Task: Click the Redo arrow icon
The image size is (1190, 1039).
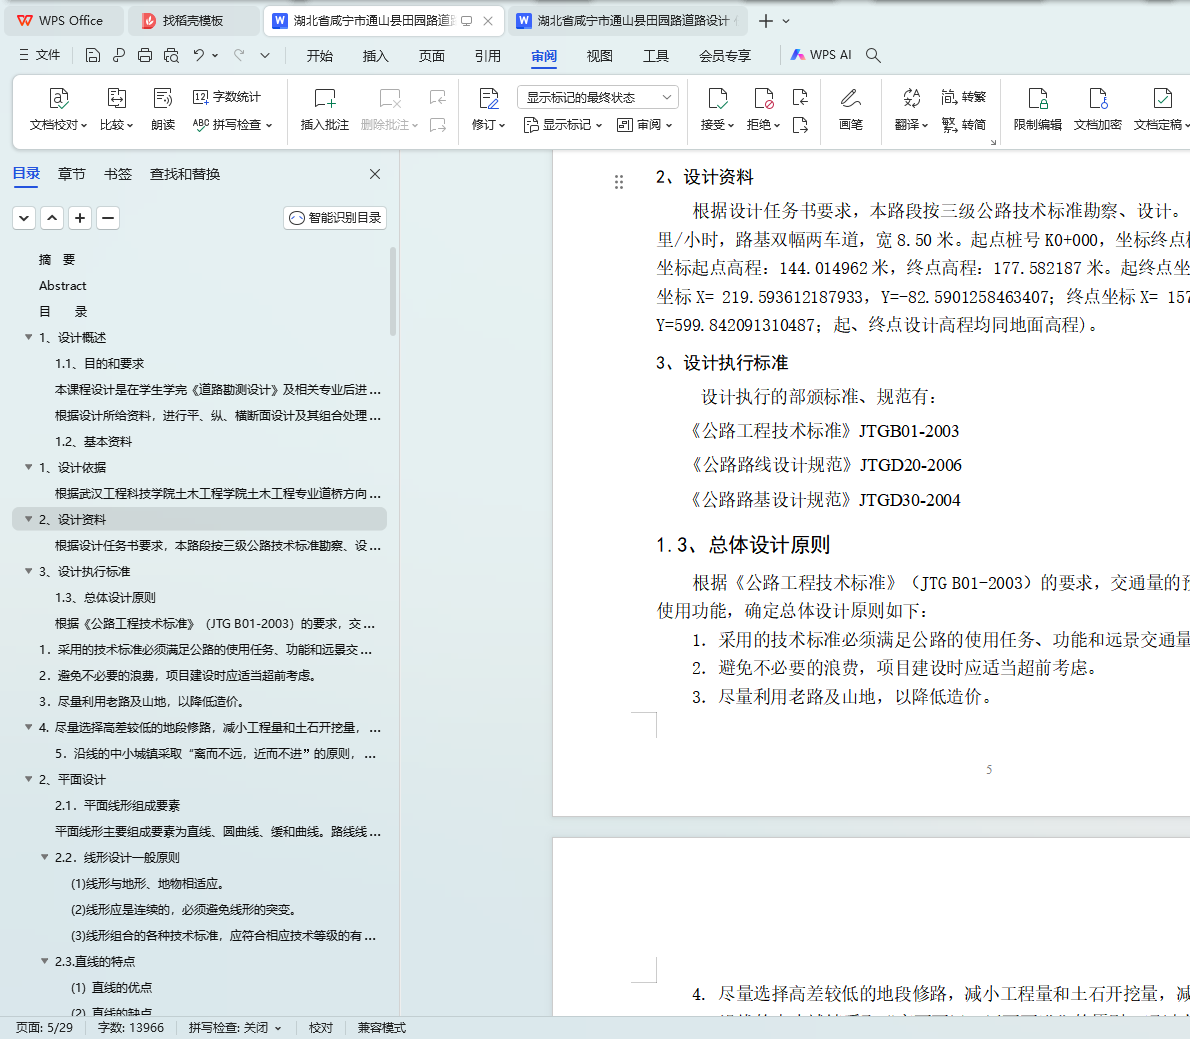Action: point(239,55)
